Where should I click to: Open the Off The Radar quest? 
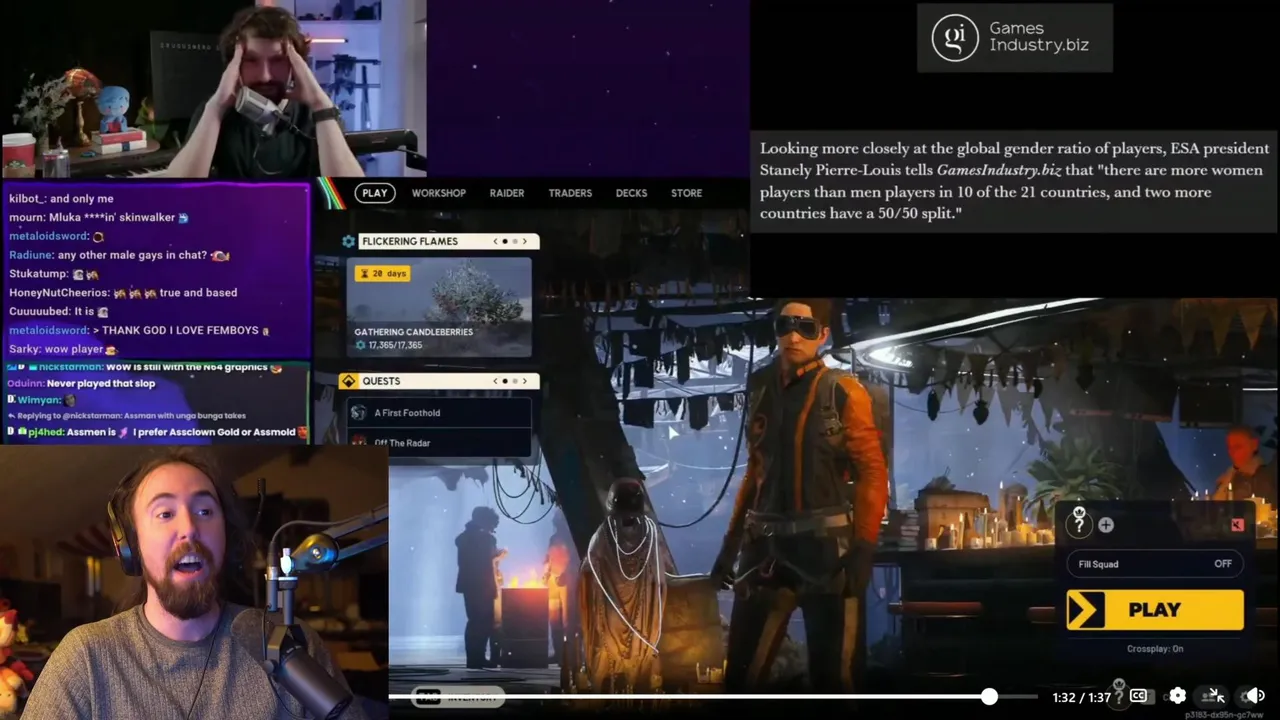click(439, 441)
